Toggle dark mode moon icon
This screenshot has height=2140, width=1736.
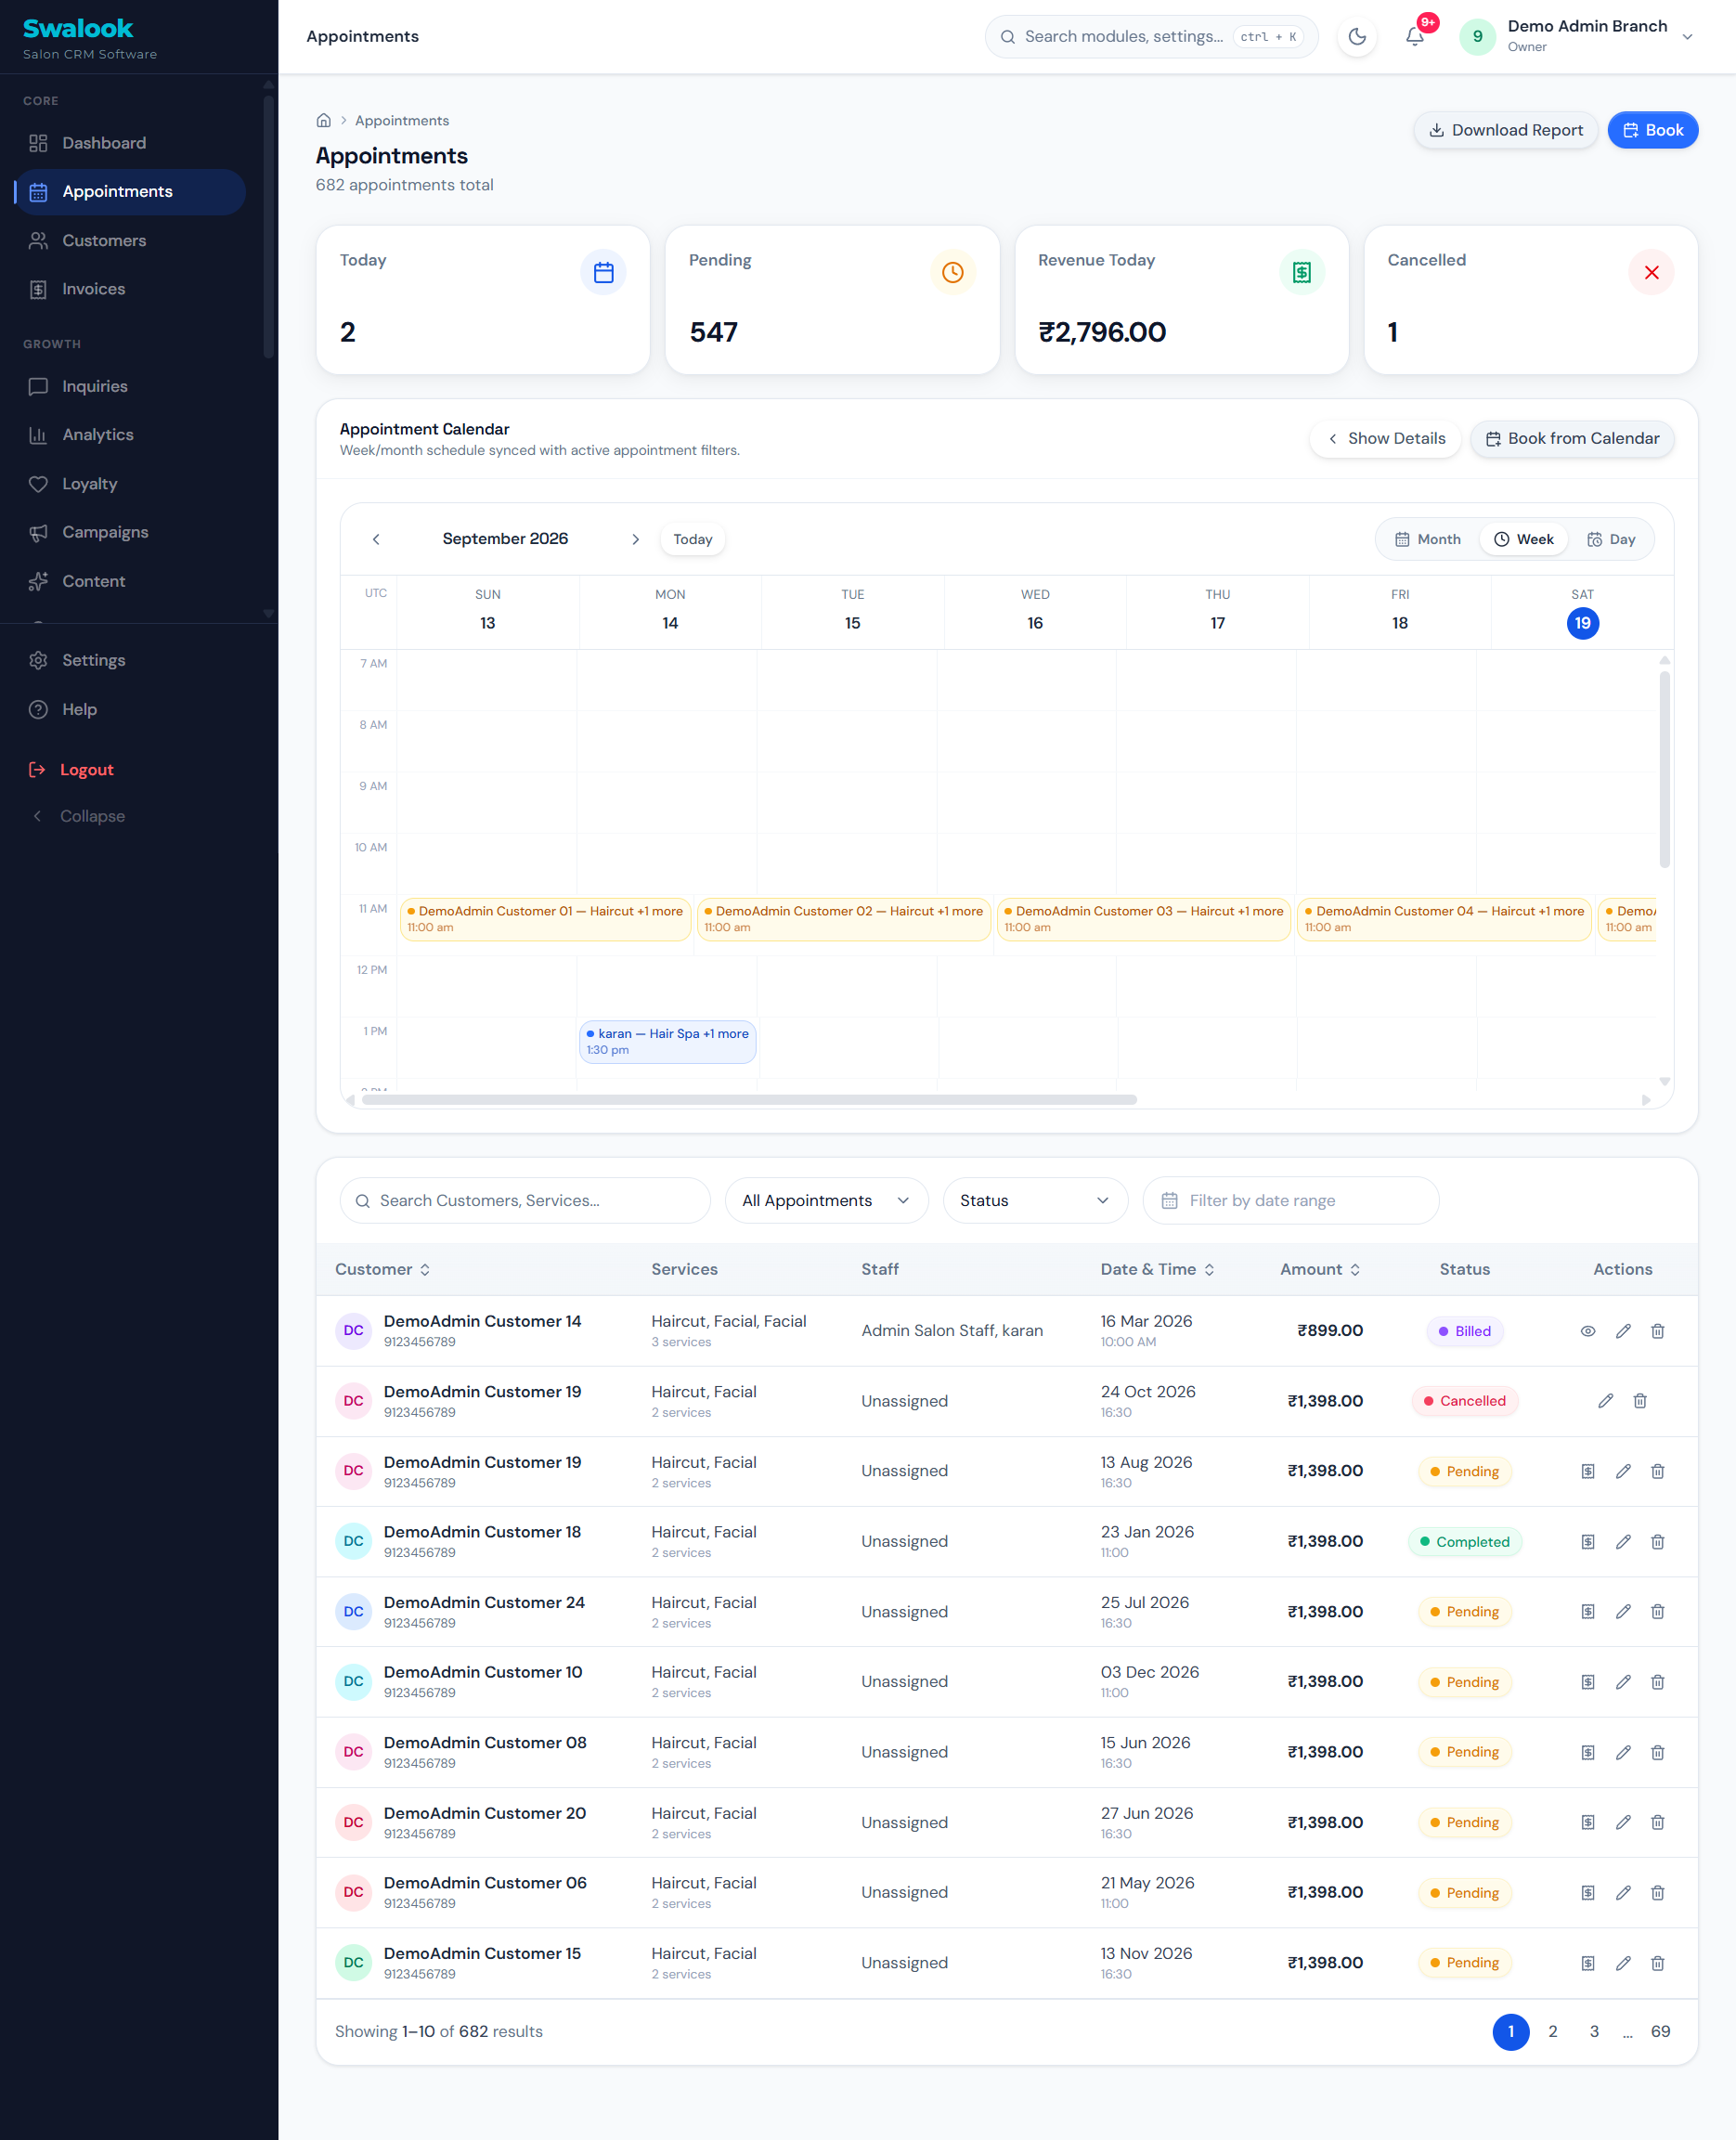point(1357,37)
